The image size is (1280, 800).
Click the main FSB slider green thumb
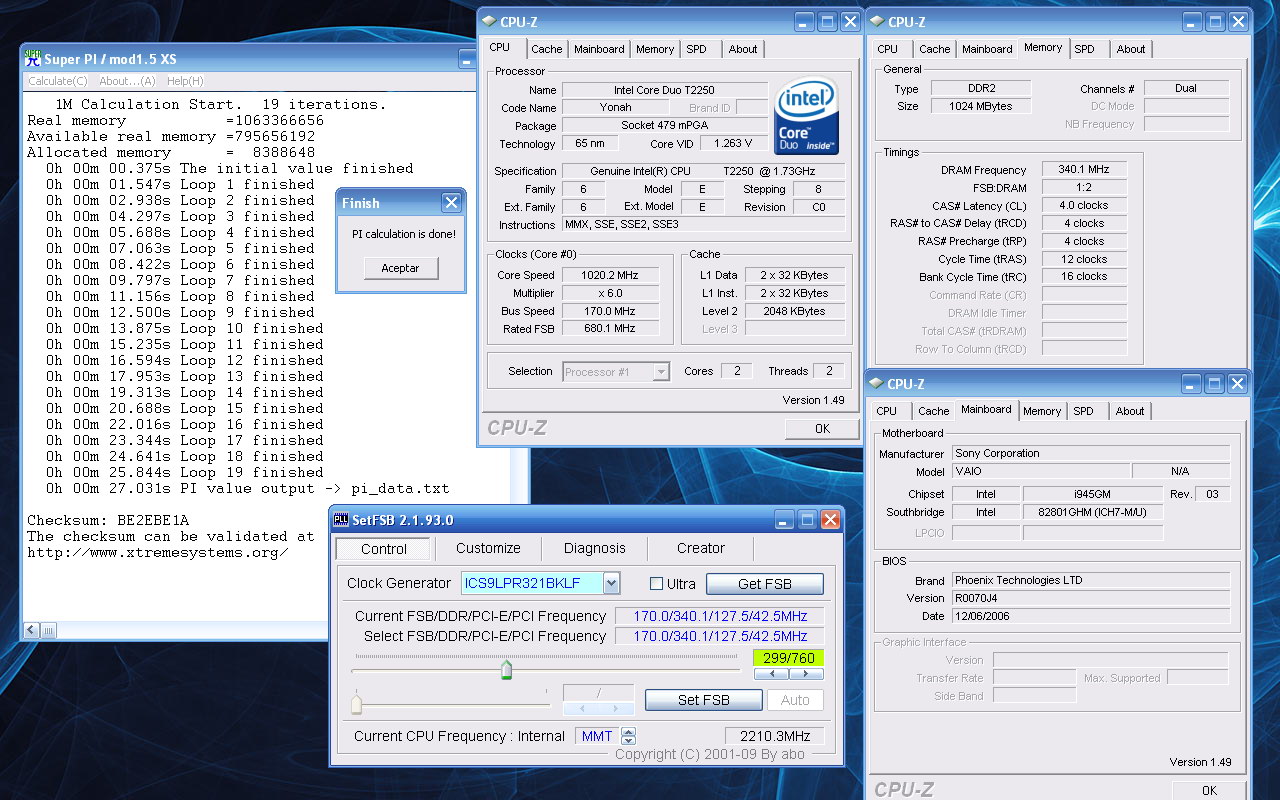(506, 669)
